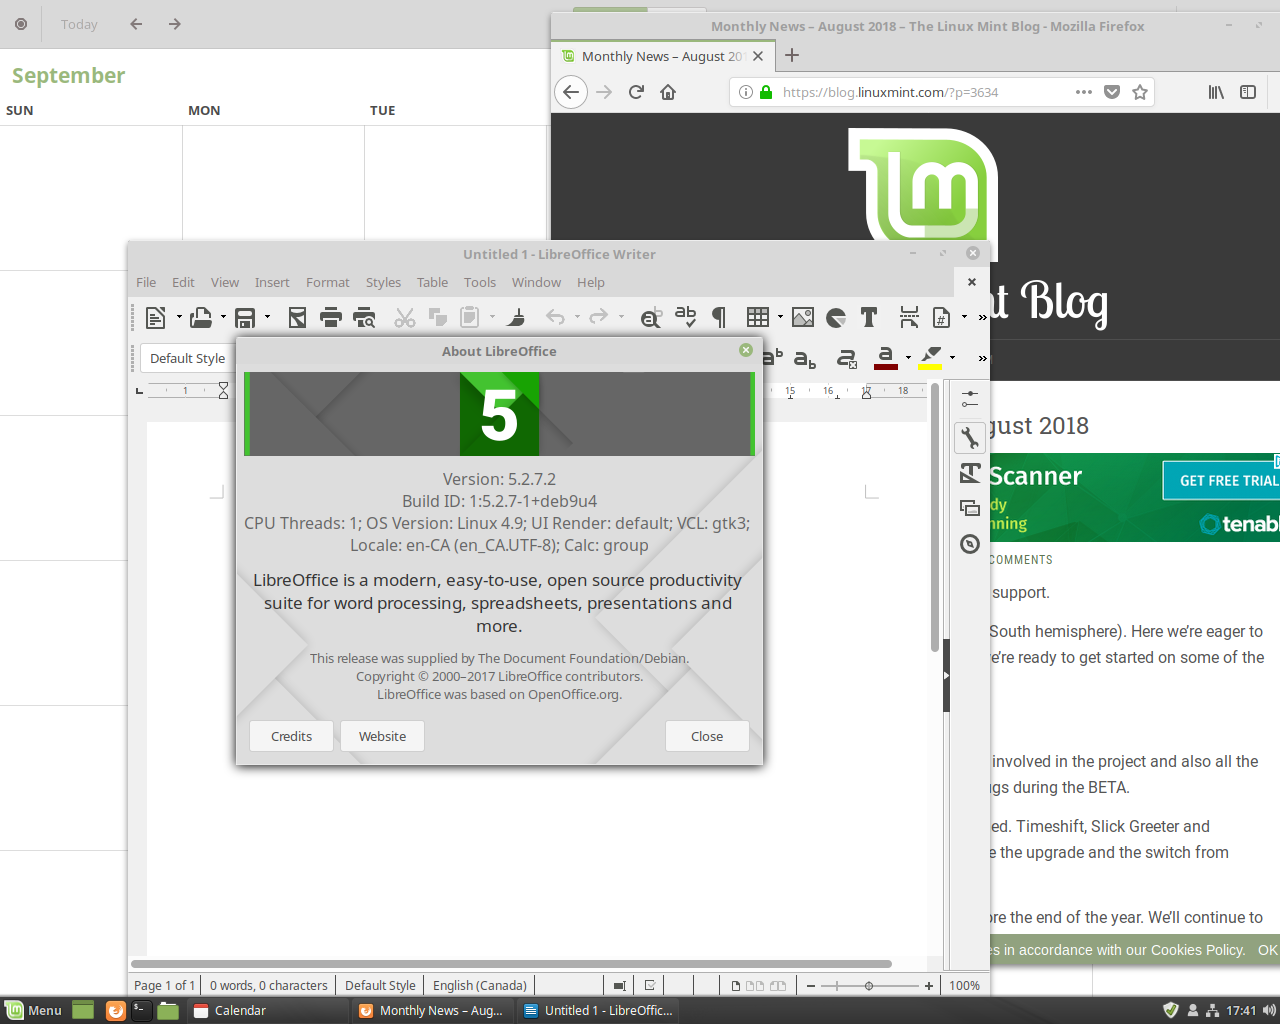Open the Help menu in Writer
Image resolution: width=1280 pixels, height=1024 pixels.
[591, 282]
